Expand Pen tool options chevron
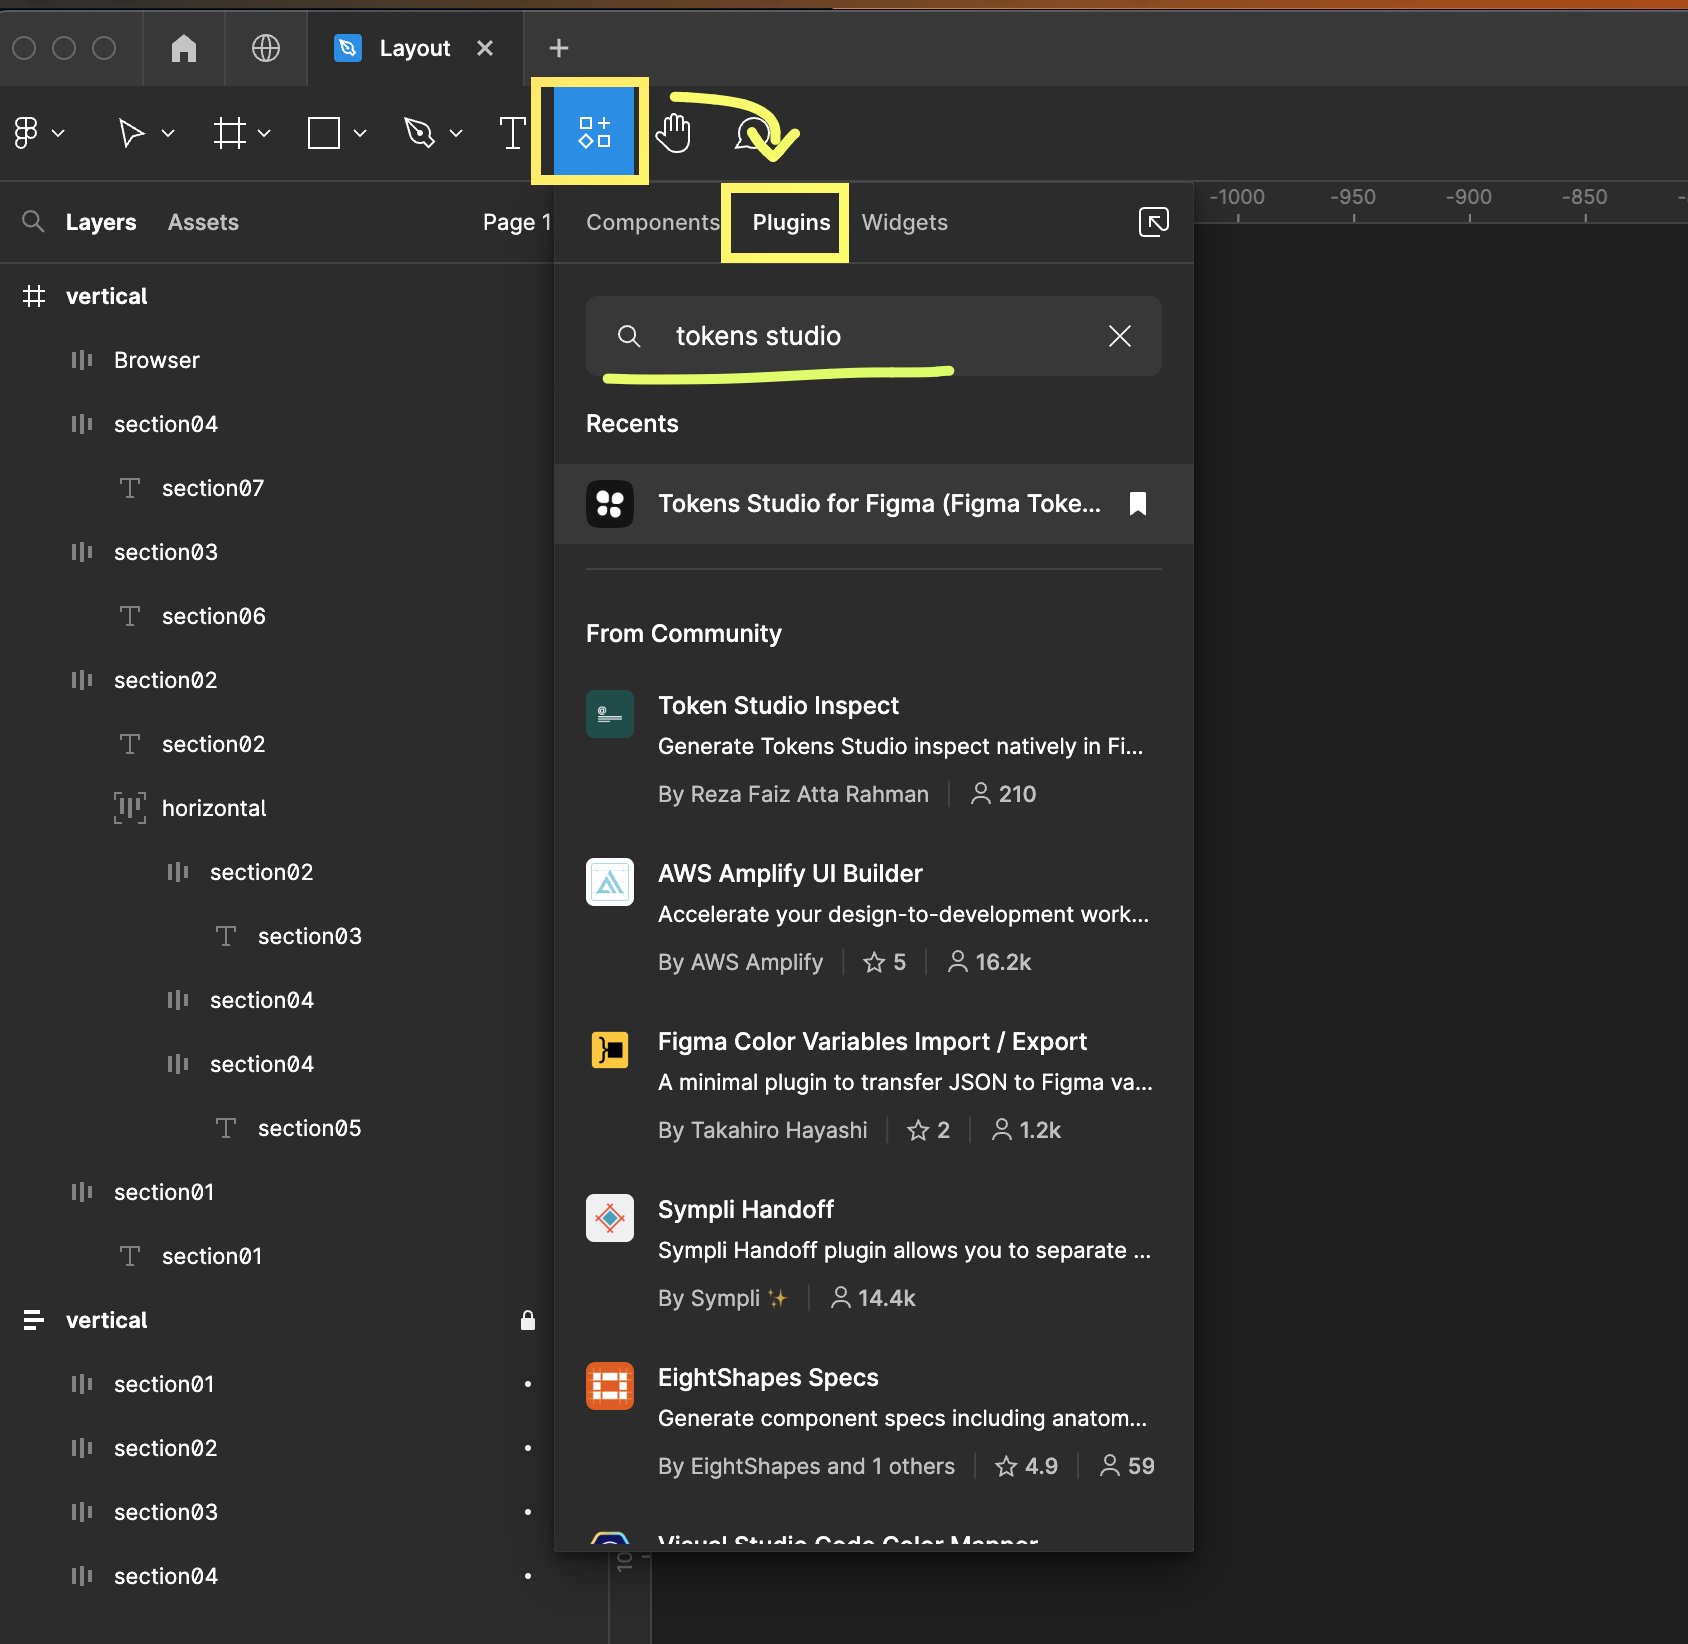This screenshot has height=1644, width=1688. tap(456, 133)
